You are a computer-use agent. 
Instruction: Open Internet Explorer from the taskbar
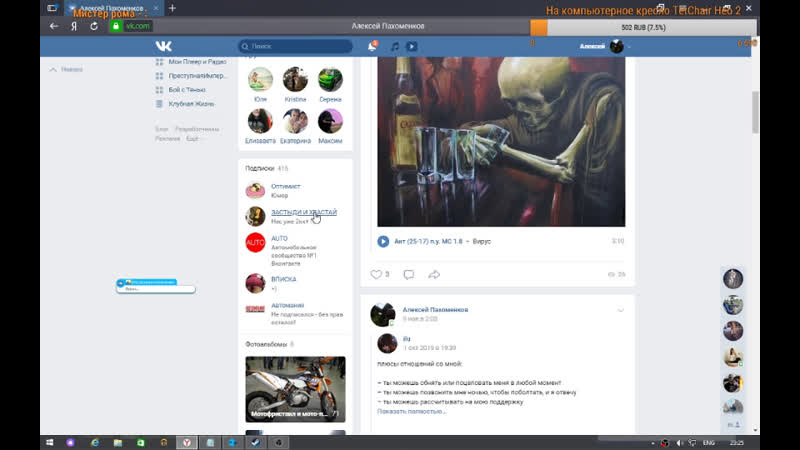(95, 442)
